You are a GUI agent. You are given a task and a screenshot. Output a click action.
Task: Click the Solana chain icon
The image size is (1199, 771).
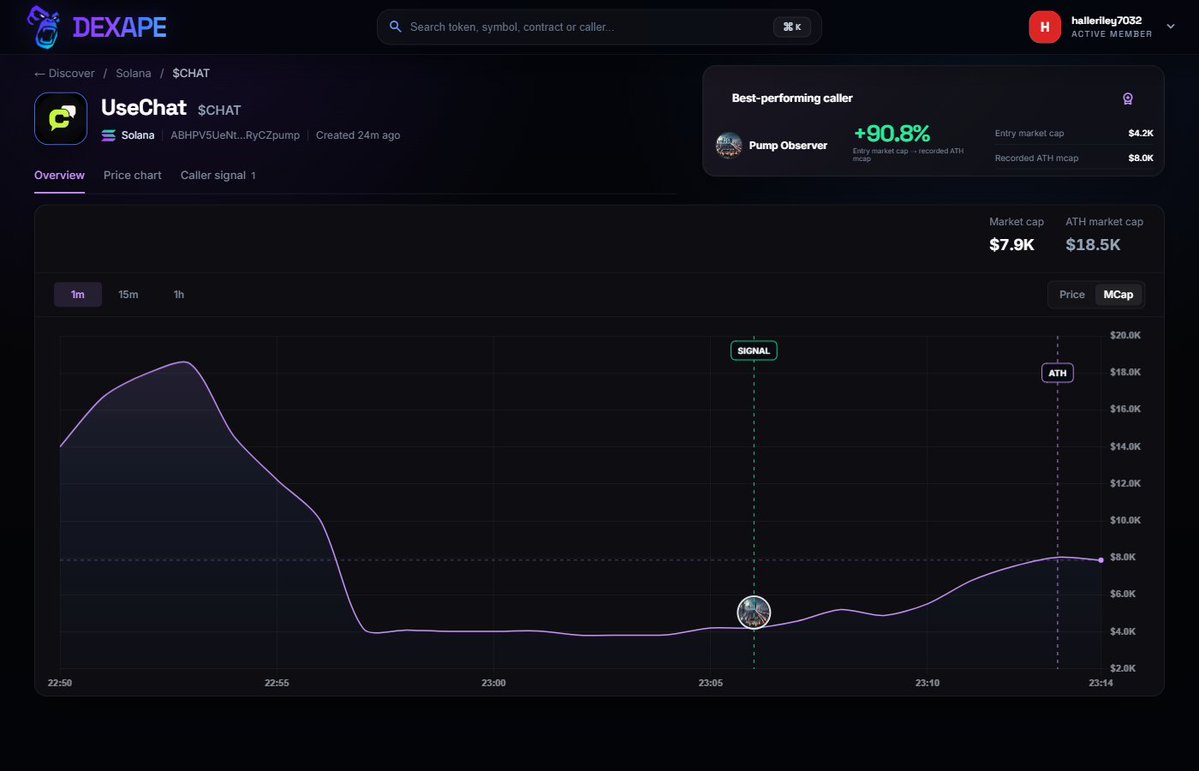click(109, 135)
